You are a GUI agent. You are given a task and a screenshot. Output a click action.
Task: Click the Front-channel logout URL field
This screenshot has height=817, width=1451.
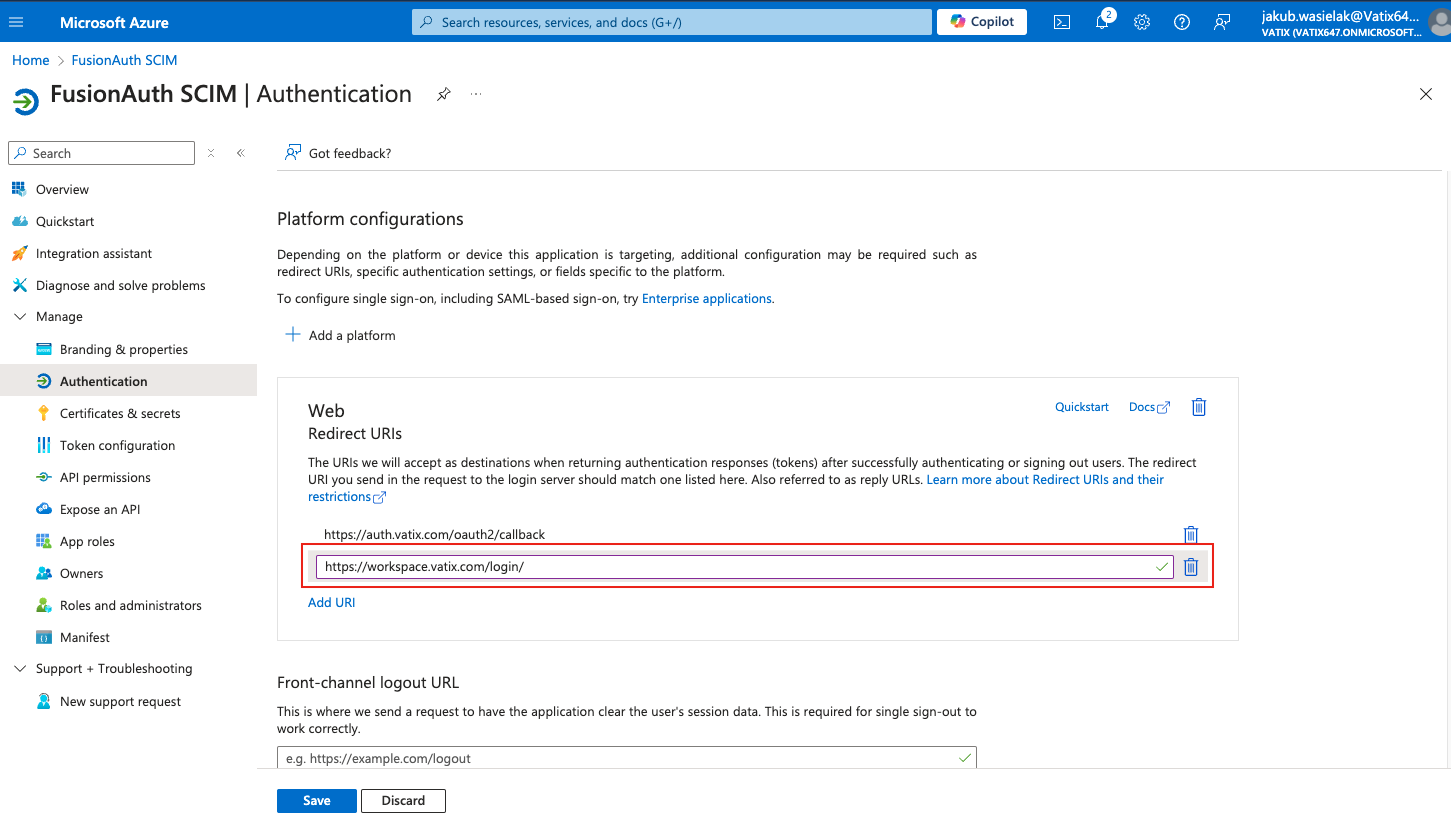(620, 758)
